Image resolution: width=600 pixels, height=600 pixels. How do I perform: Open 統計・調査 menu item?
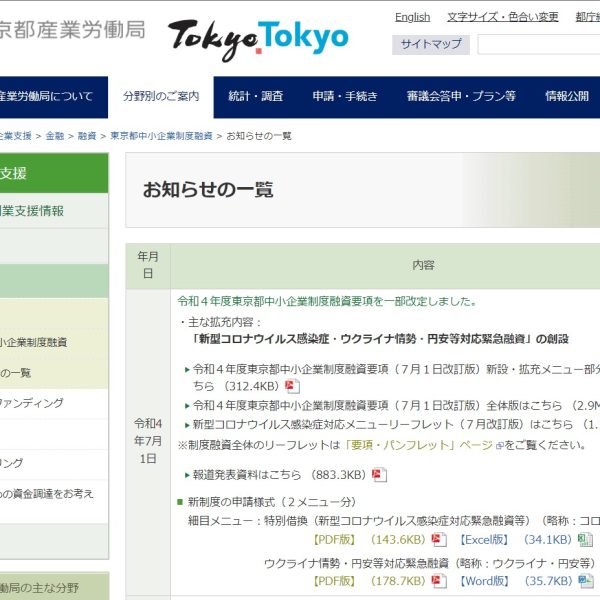coord(256,96)
